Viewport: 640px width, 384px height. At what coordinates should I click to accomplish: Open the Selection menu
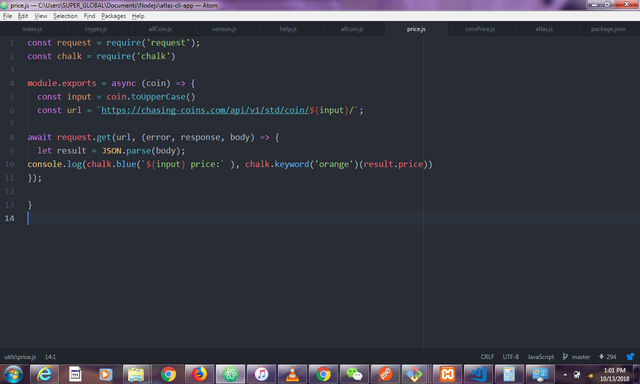tap(65, 16)
